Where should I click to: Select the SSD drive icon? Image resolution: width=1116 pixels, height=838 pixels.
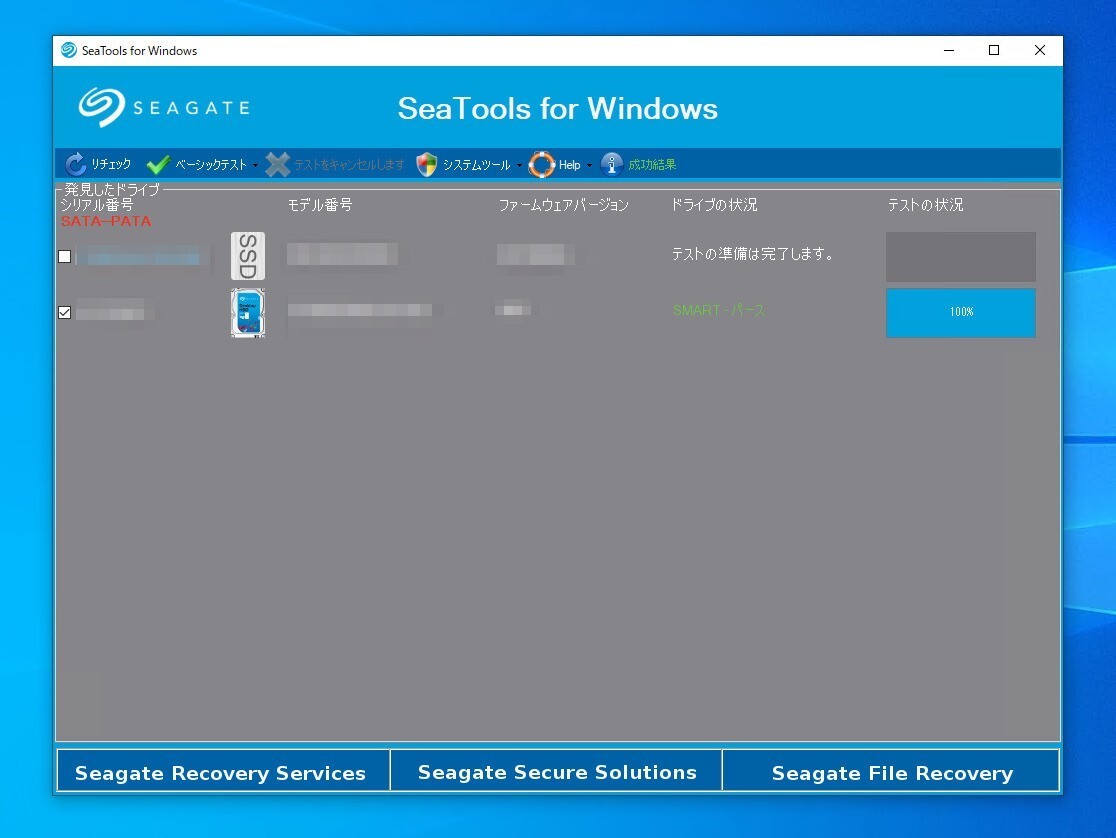248,256
